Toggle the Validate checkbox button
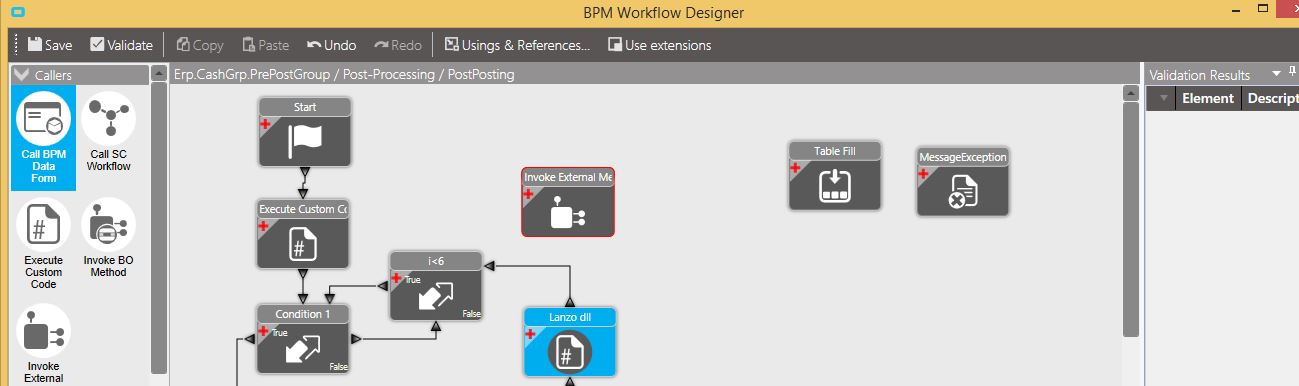This screenshot has height=386, width=1299. coord(121,45)
